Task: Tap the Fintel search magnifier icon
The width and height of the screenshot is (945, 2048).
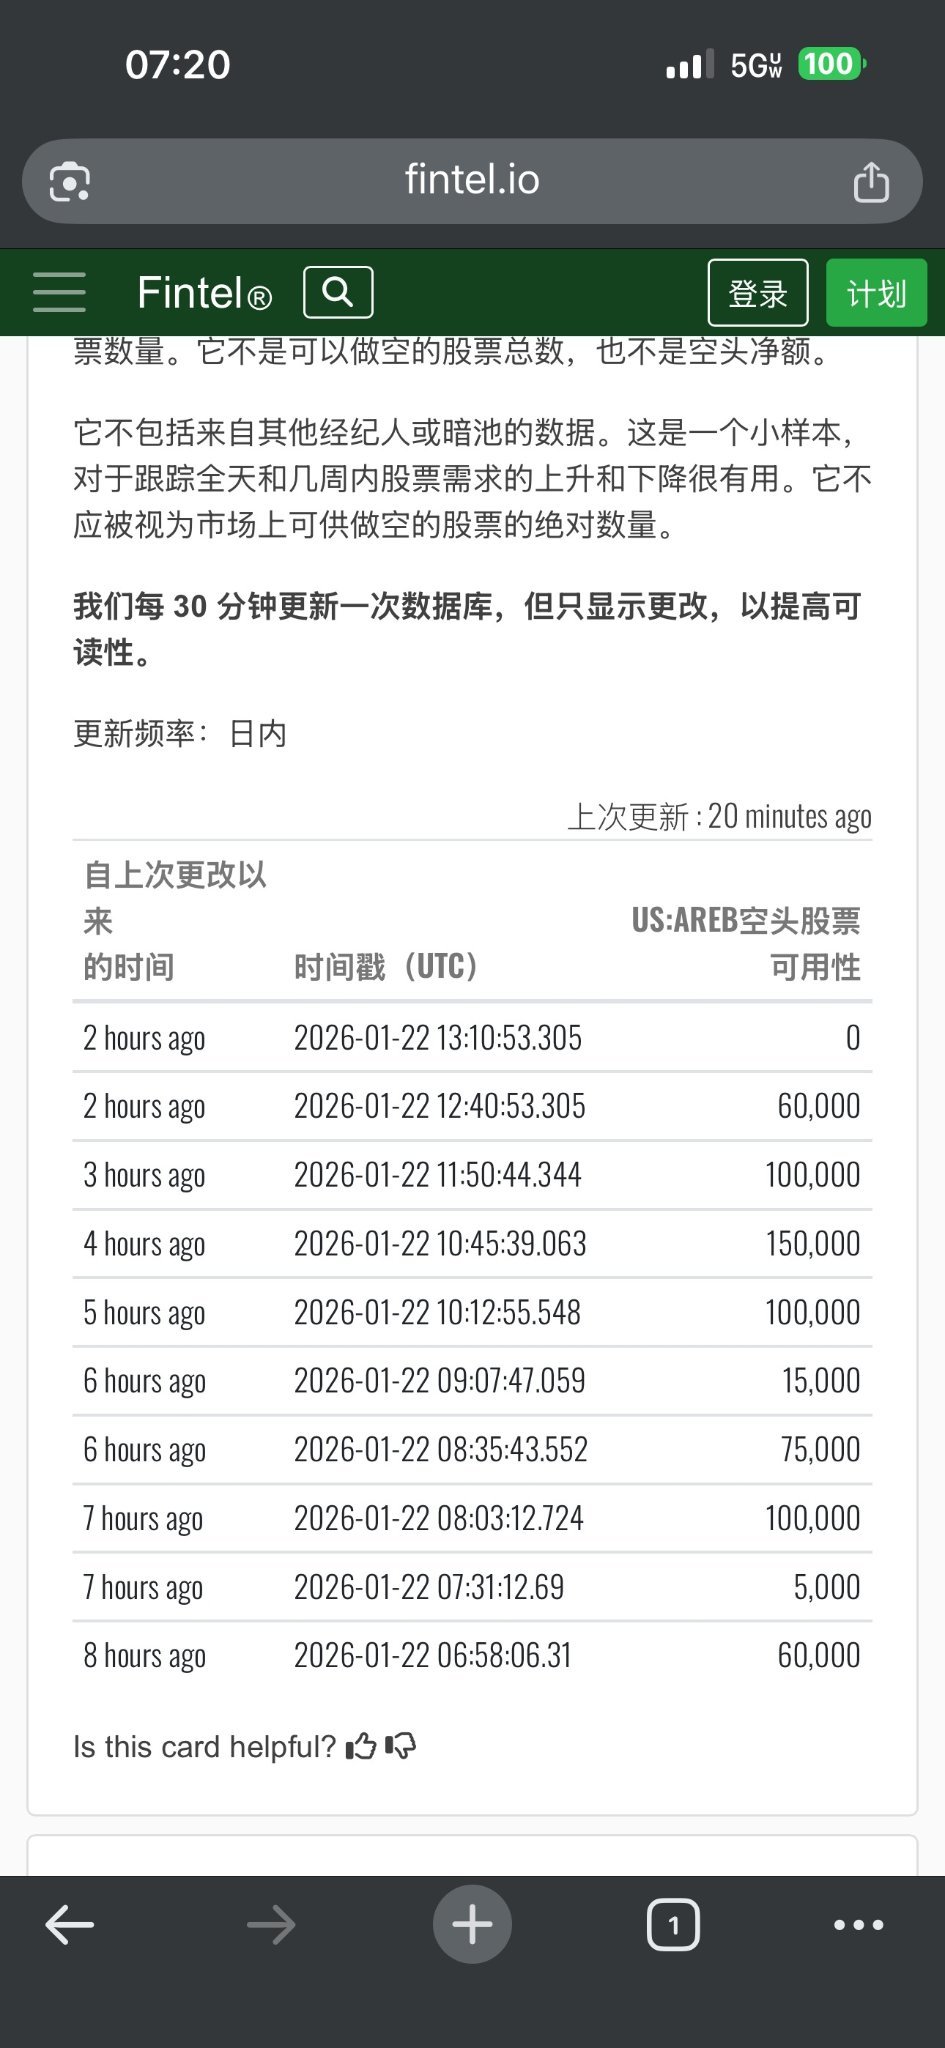Action: coord(338,292)
